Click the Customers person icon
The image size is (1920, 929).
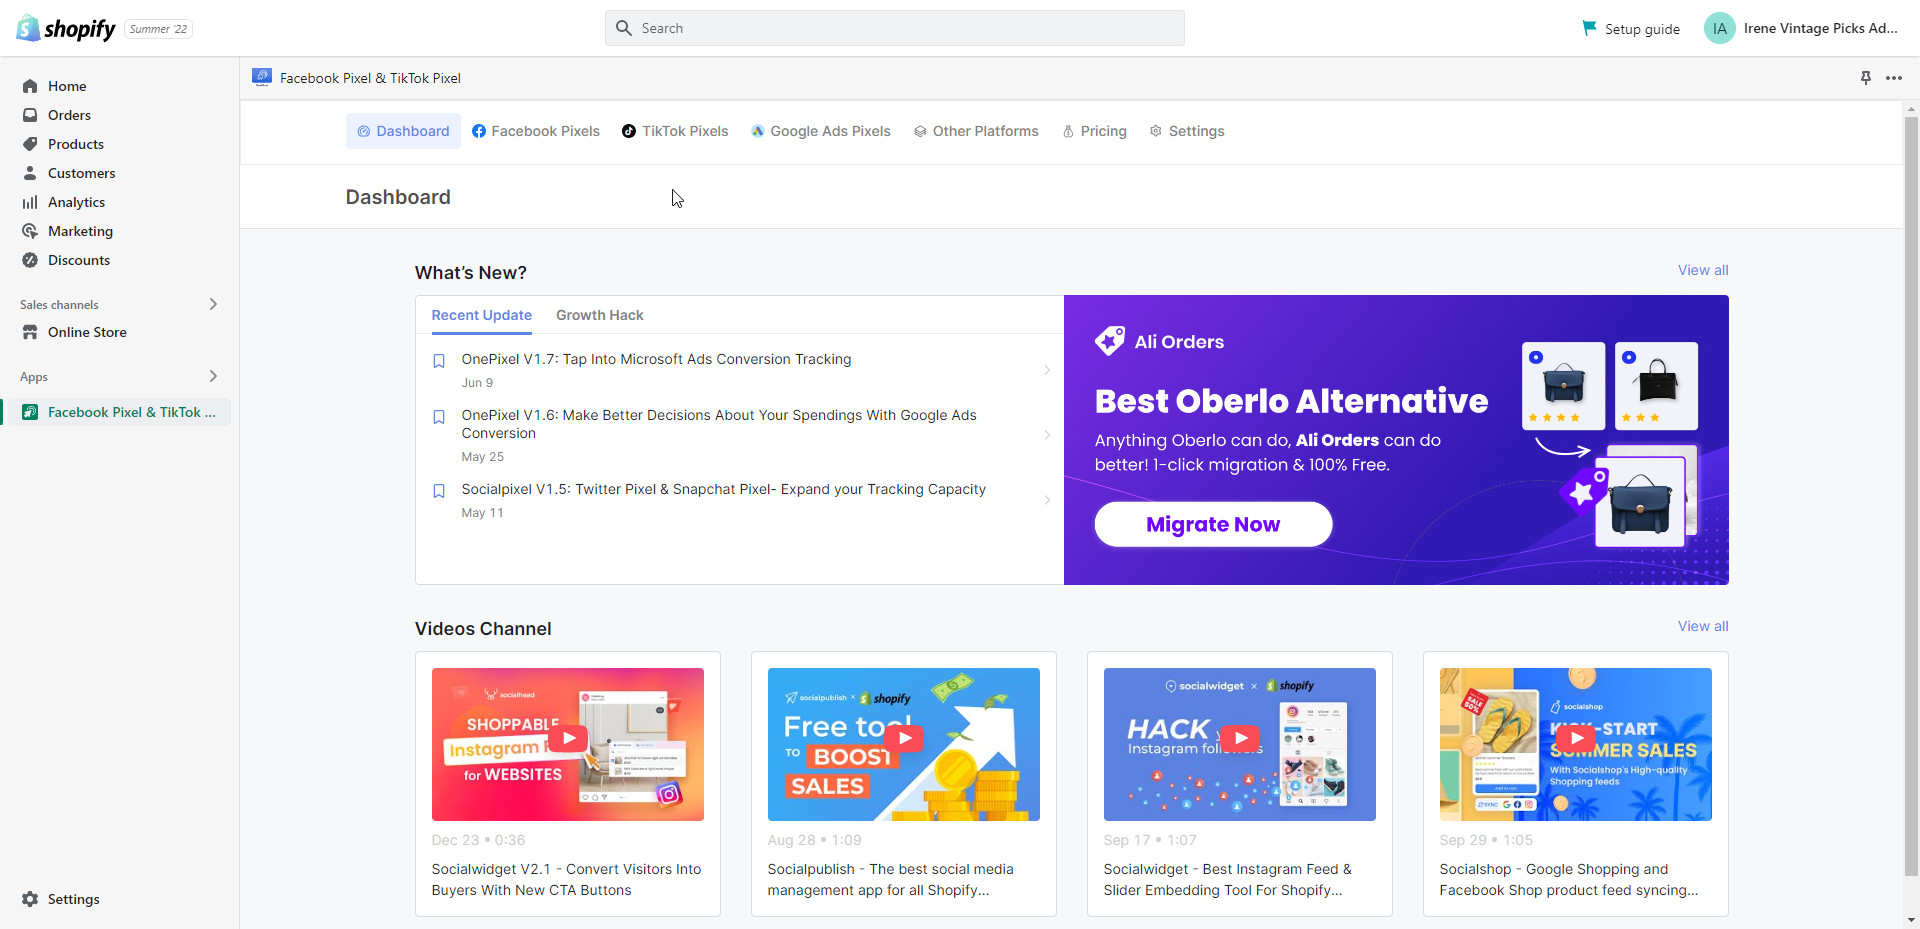coord(30,173)
